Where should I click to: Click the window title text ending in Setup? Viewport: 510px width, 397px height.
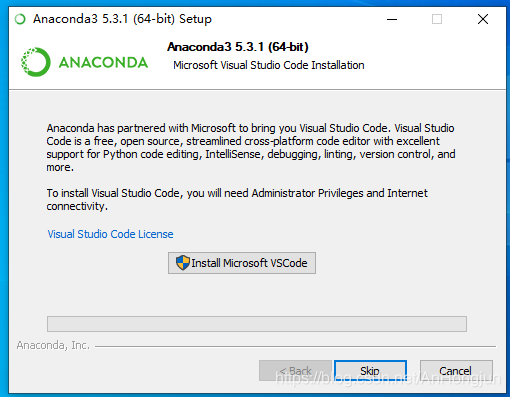coord(122,19)
